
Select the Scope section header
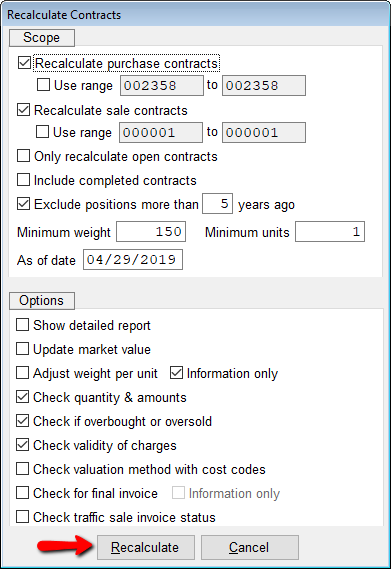pos(42,38)
